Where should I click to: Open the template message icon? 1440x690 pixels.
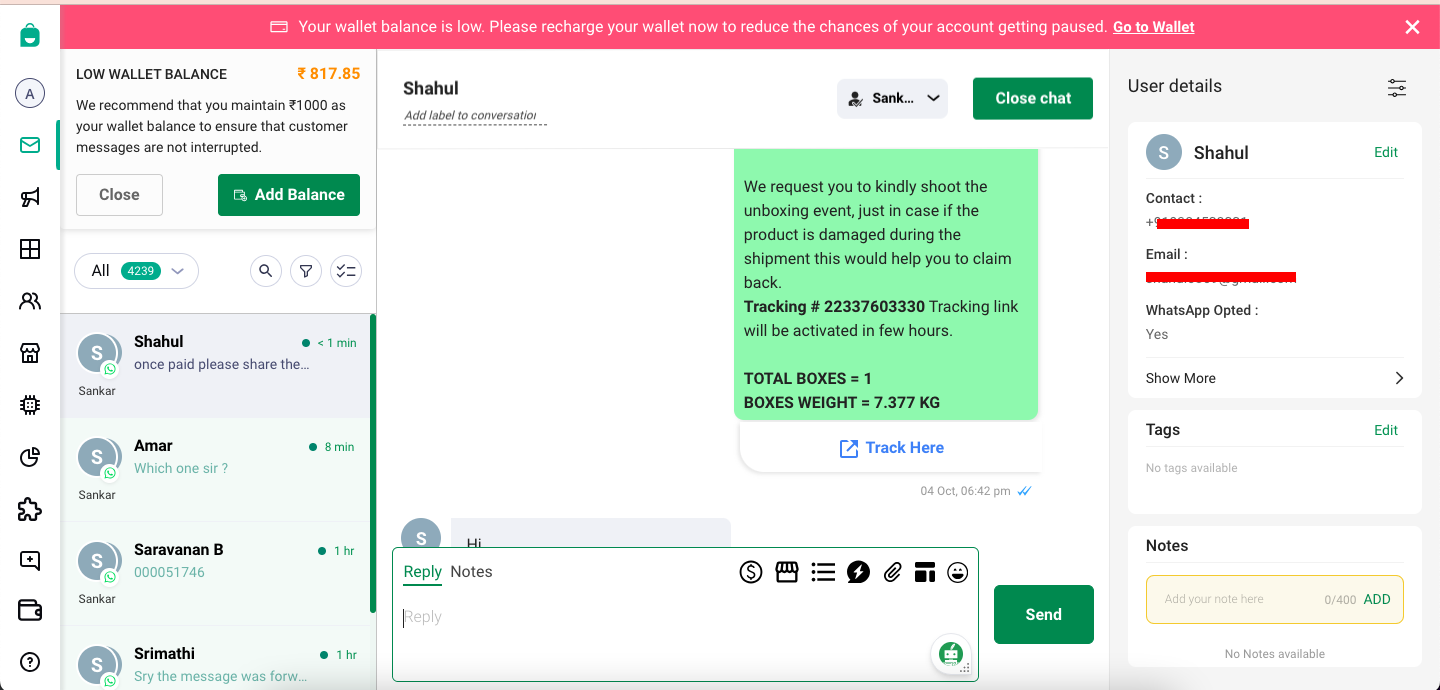click(x=925, y=571)
